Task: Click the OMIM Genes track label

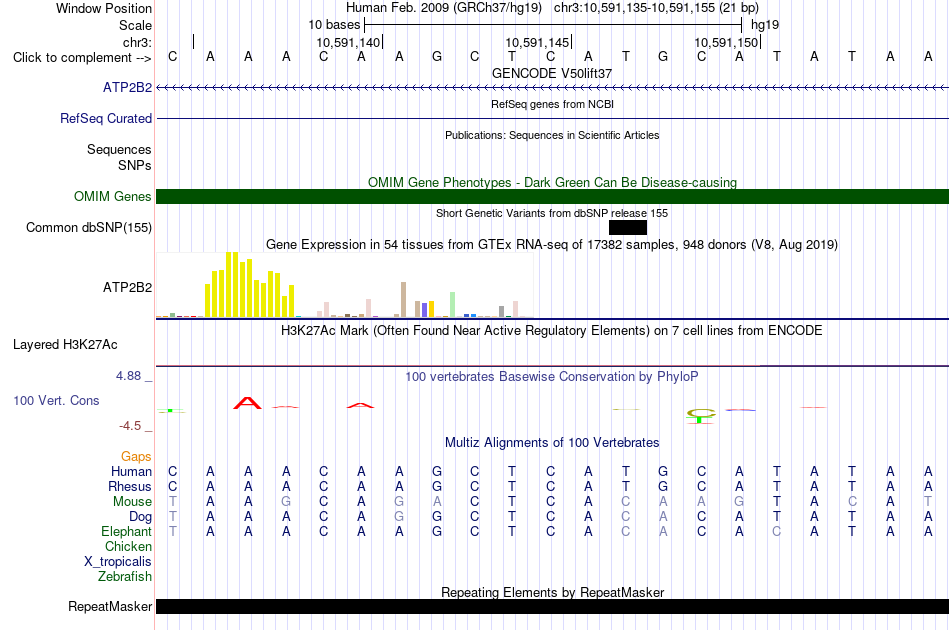Action: pyautogui.click(x=112, y=196)
